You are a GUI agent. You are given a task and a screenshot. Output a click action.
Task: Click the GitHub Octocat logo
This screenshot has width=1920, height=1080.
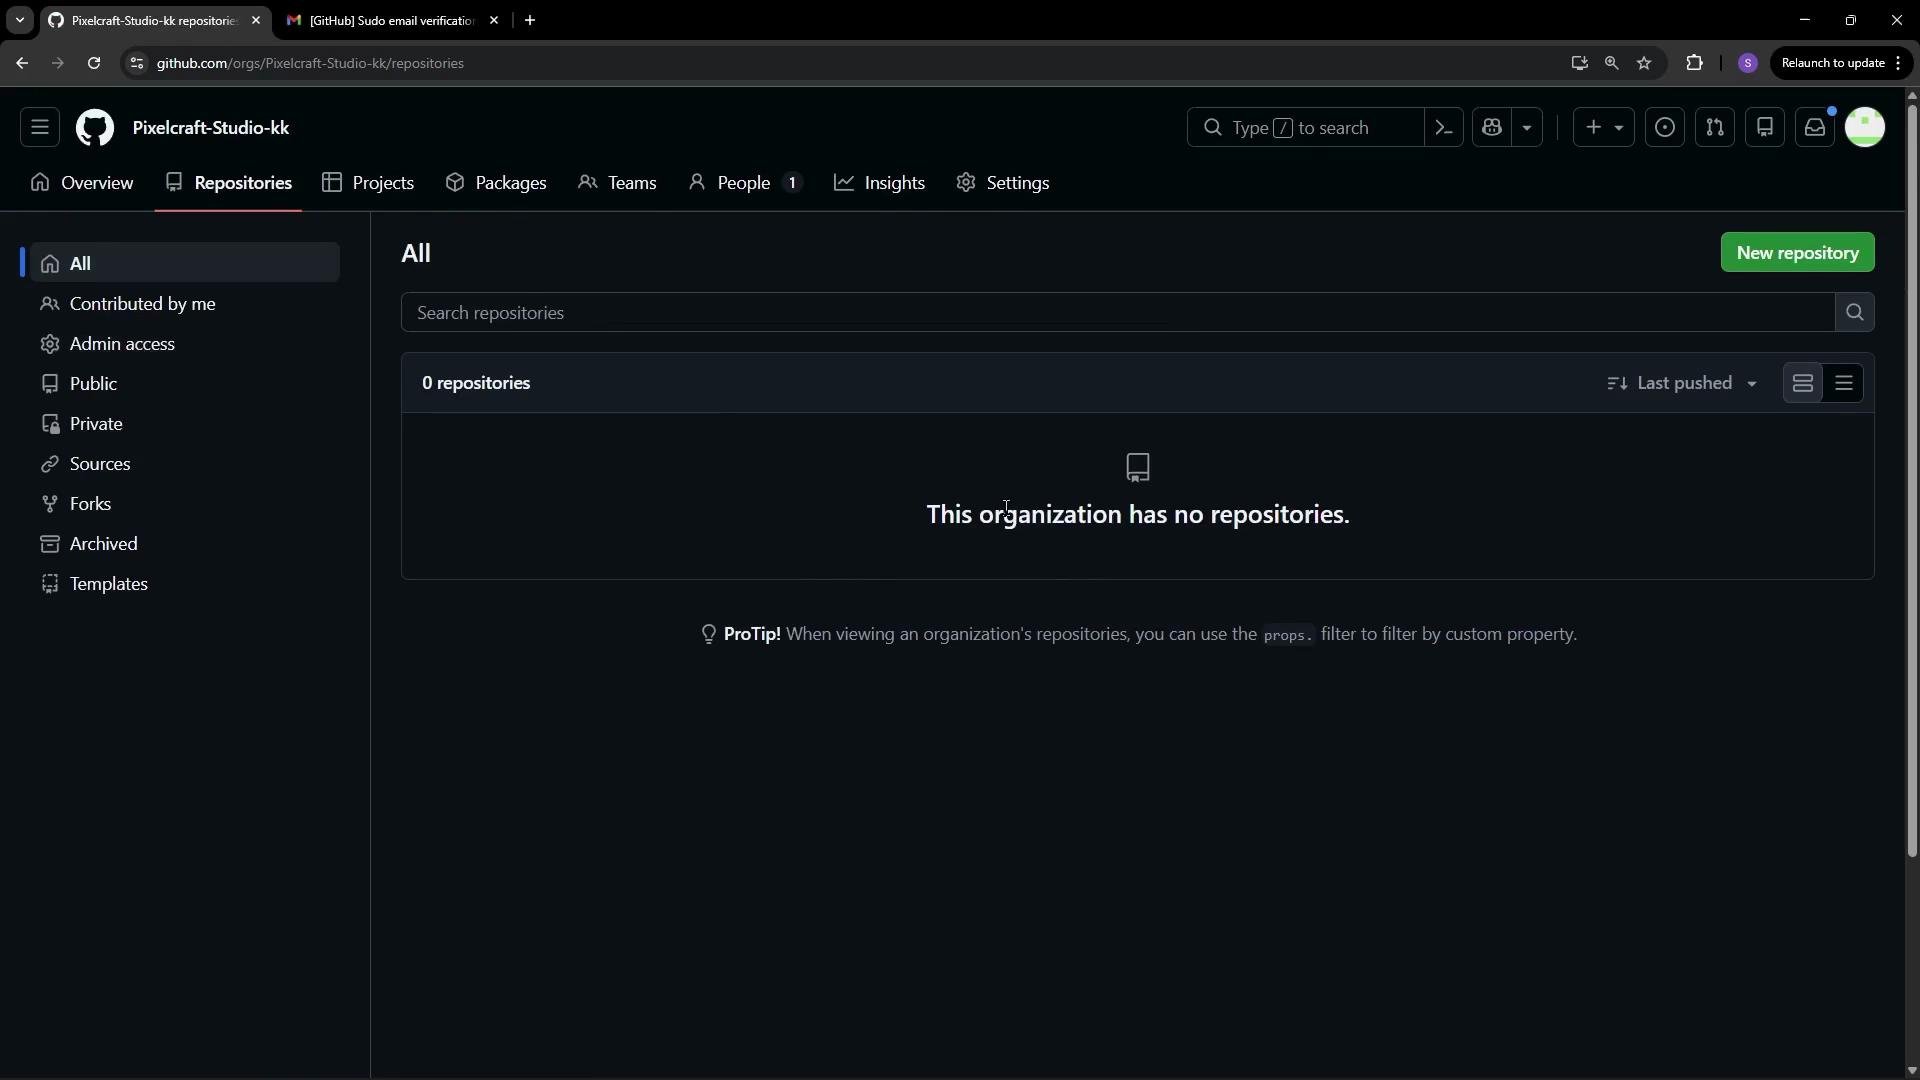coord(95,128)
